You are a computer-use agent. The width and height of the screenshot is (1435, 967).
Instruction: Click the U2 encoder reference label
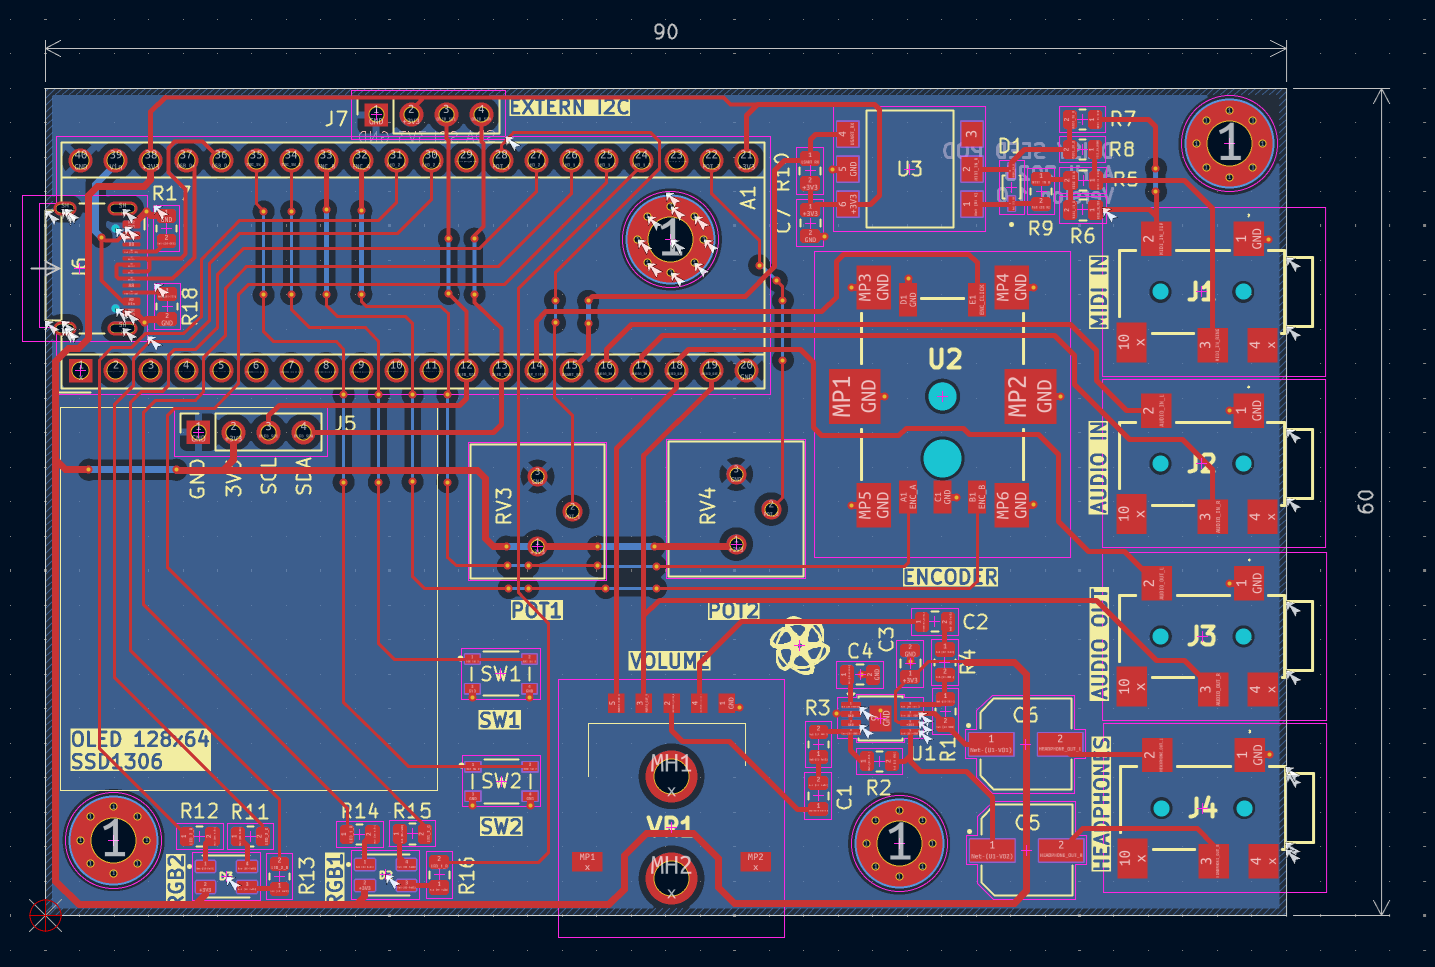click(x=945, y=359)
